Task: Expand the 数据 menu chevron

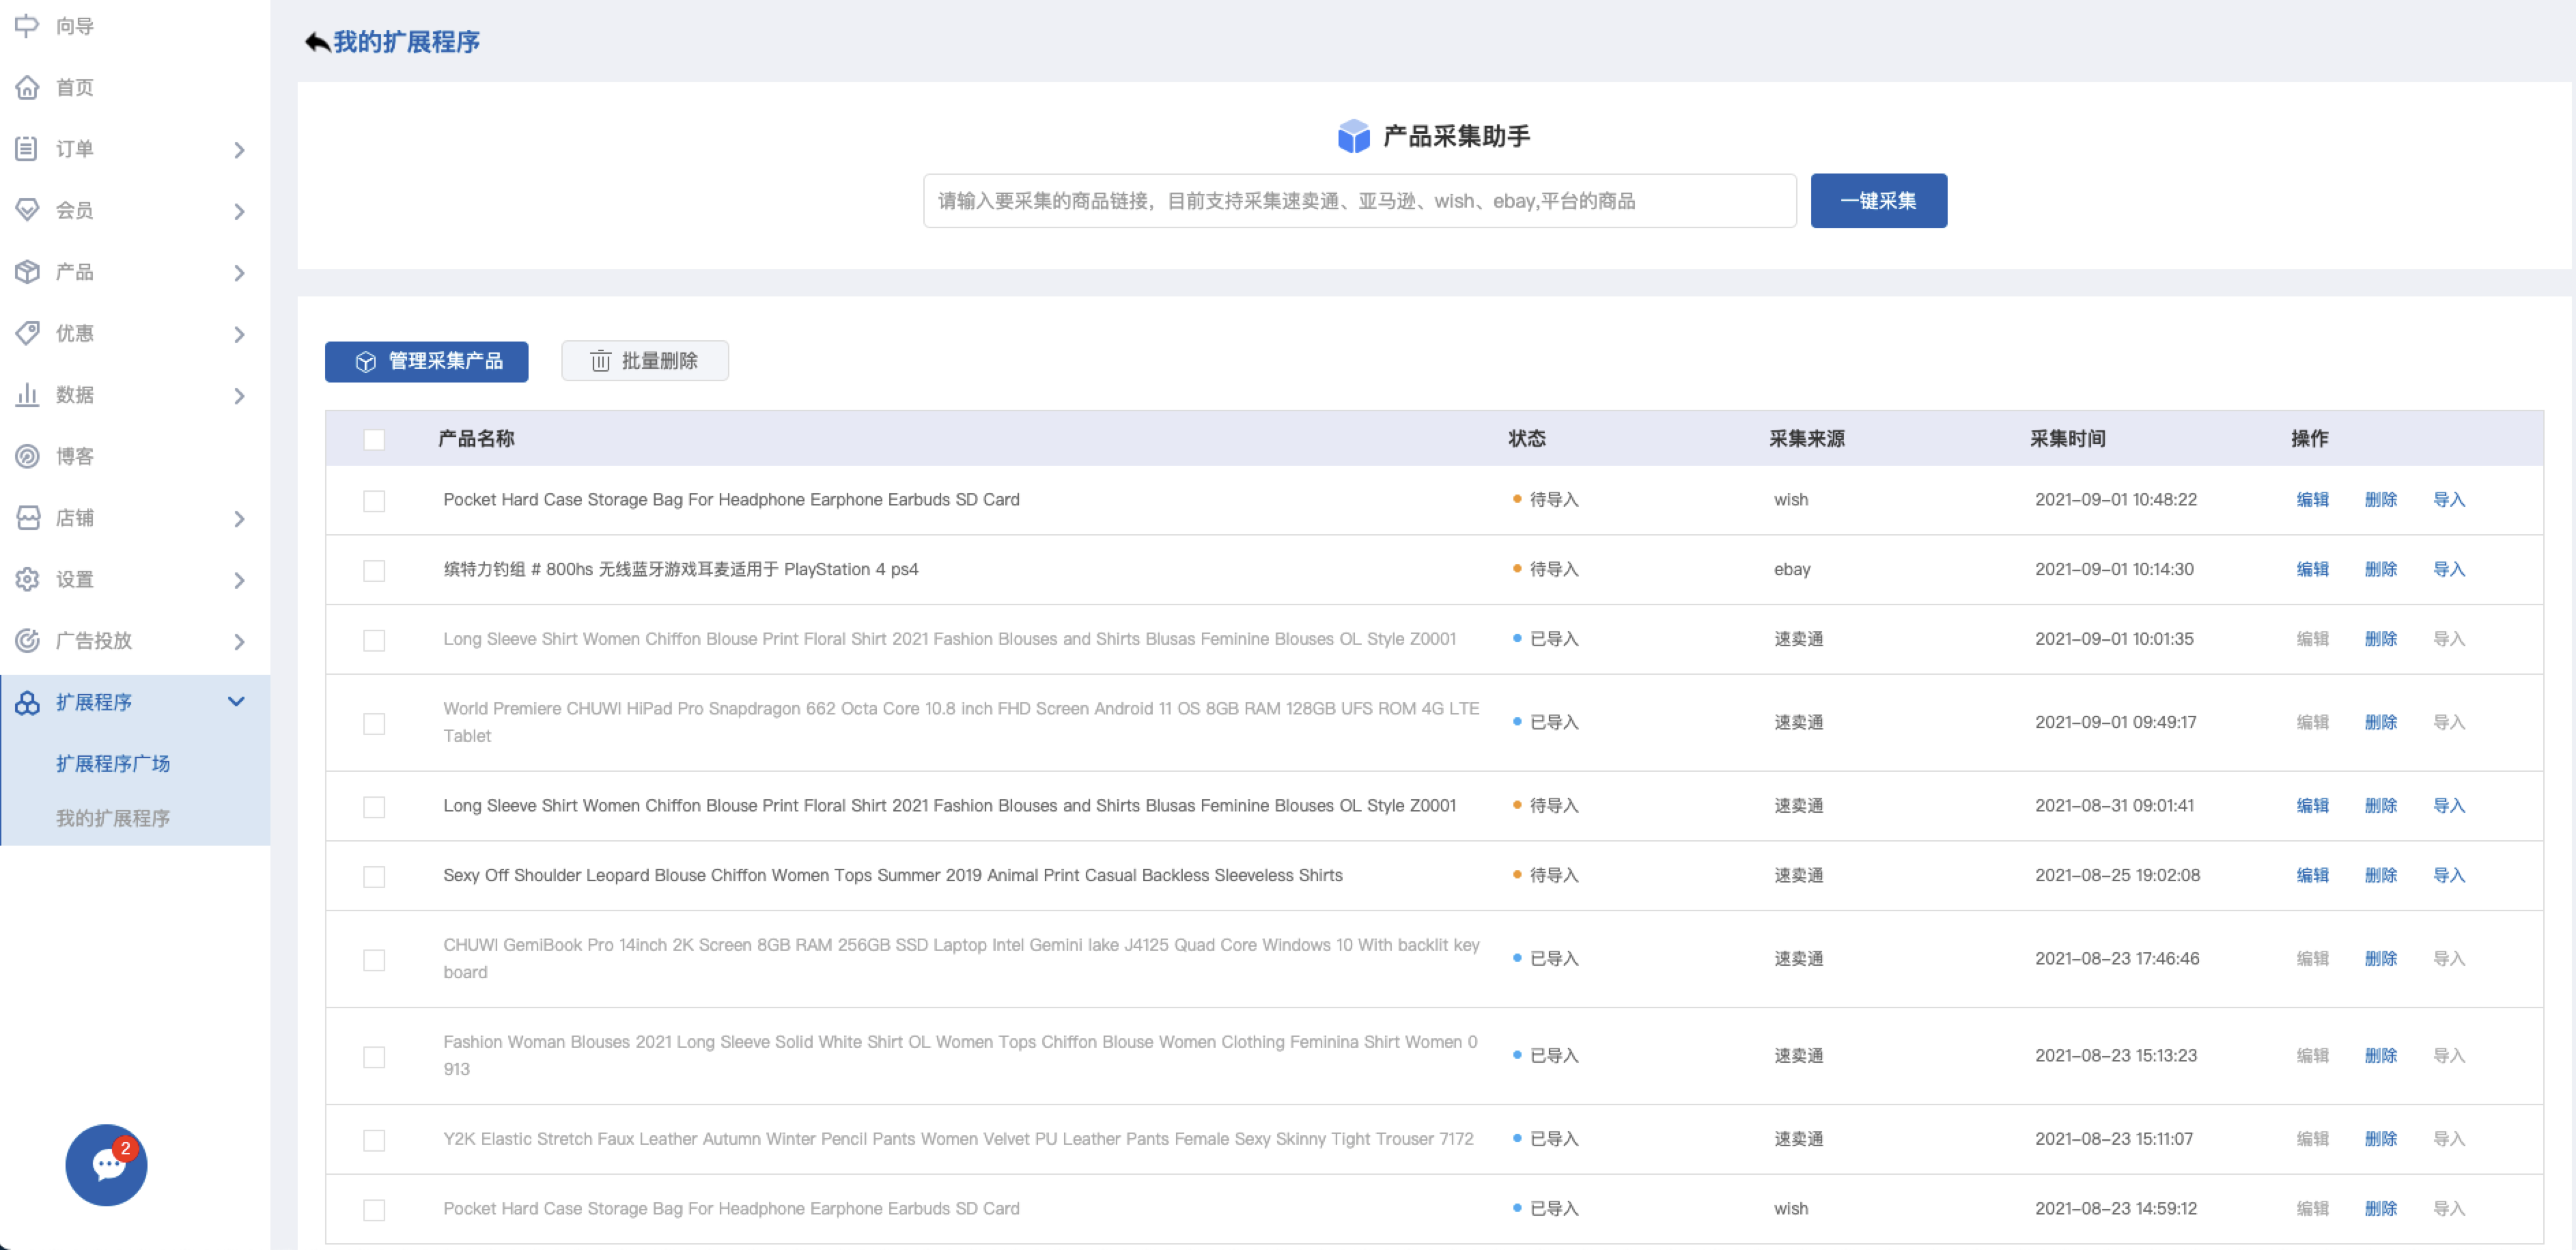Action: (239, 396)
